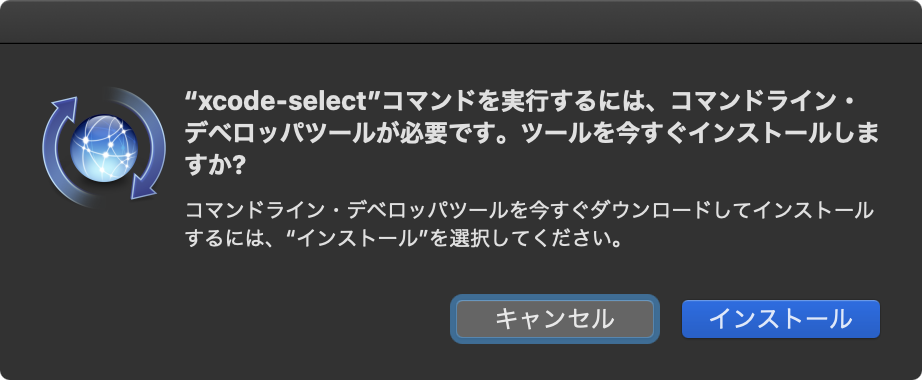This screenshot has height=380, width=922.
Task: Click the bold heading about コマンドライン・デベロッパツール
Action: pyautogui.click(x=532, y=135)
